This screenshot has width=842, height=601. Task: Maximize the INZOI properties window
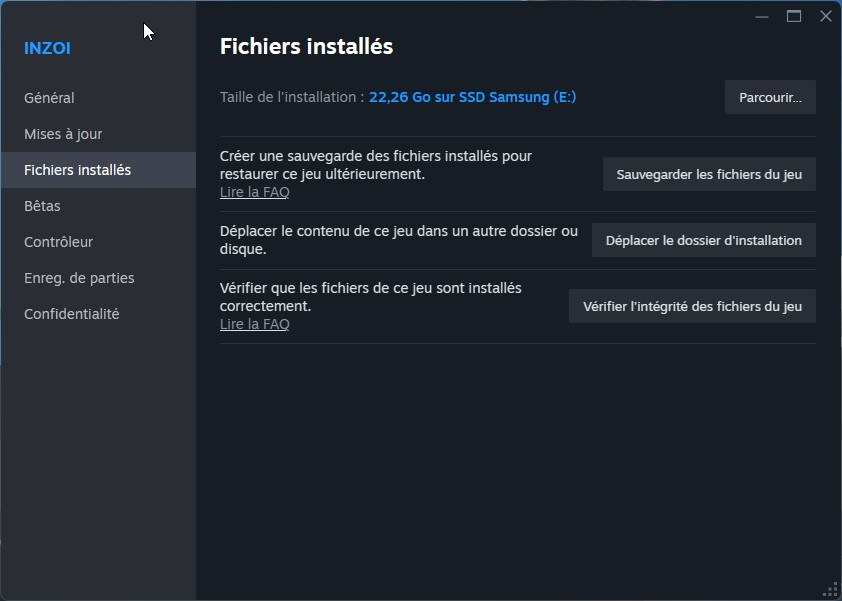793,16
